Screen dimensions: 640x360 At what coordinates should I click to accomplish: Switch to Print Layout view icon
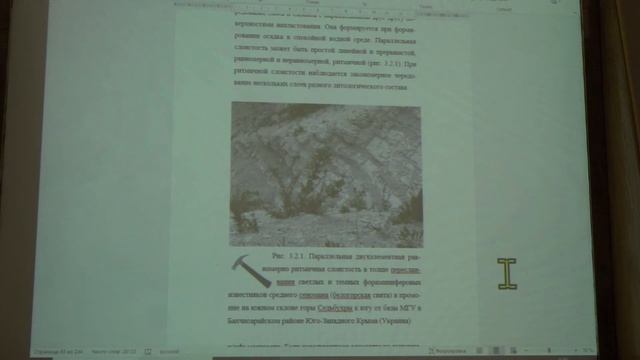[496, 350]
